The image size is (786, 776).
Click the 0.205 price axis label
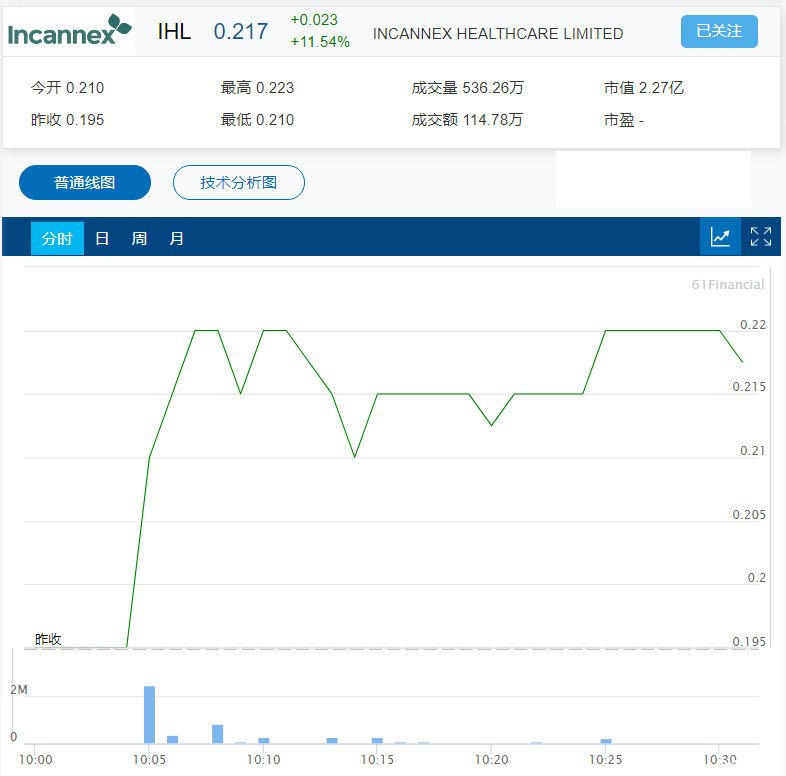tap(749, 514)
